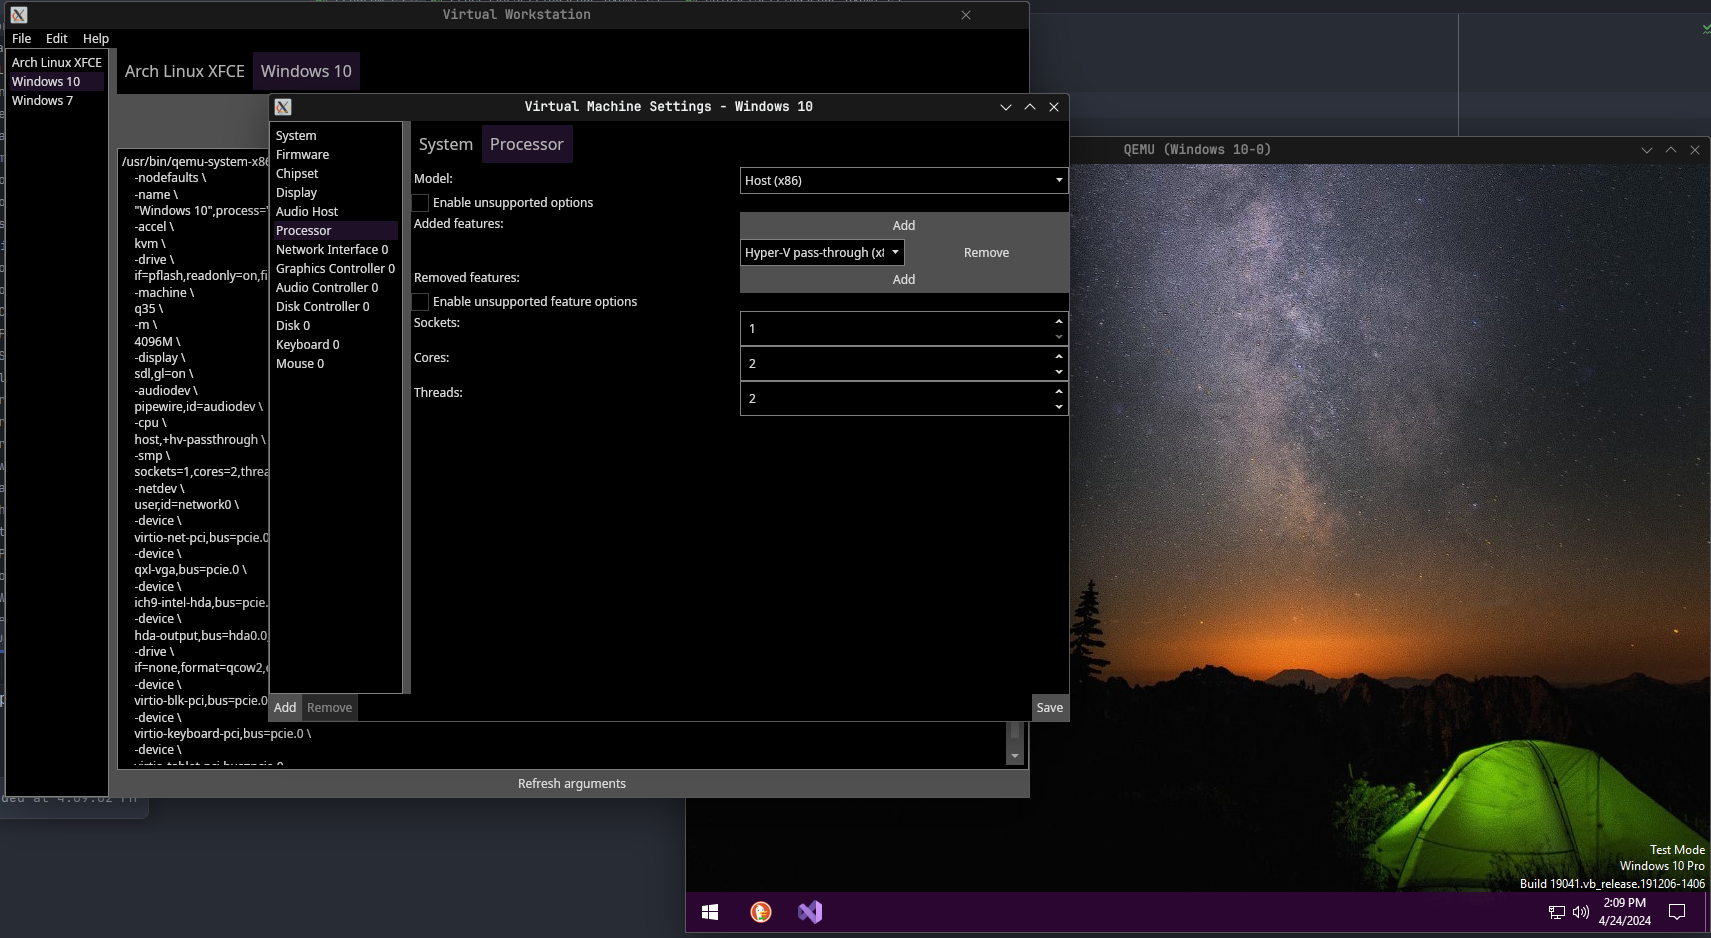Select Graphics Controller 0 item

[336, 269]
